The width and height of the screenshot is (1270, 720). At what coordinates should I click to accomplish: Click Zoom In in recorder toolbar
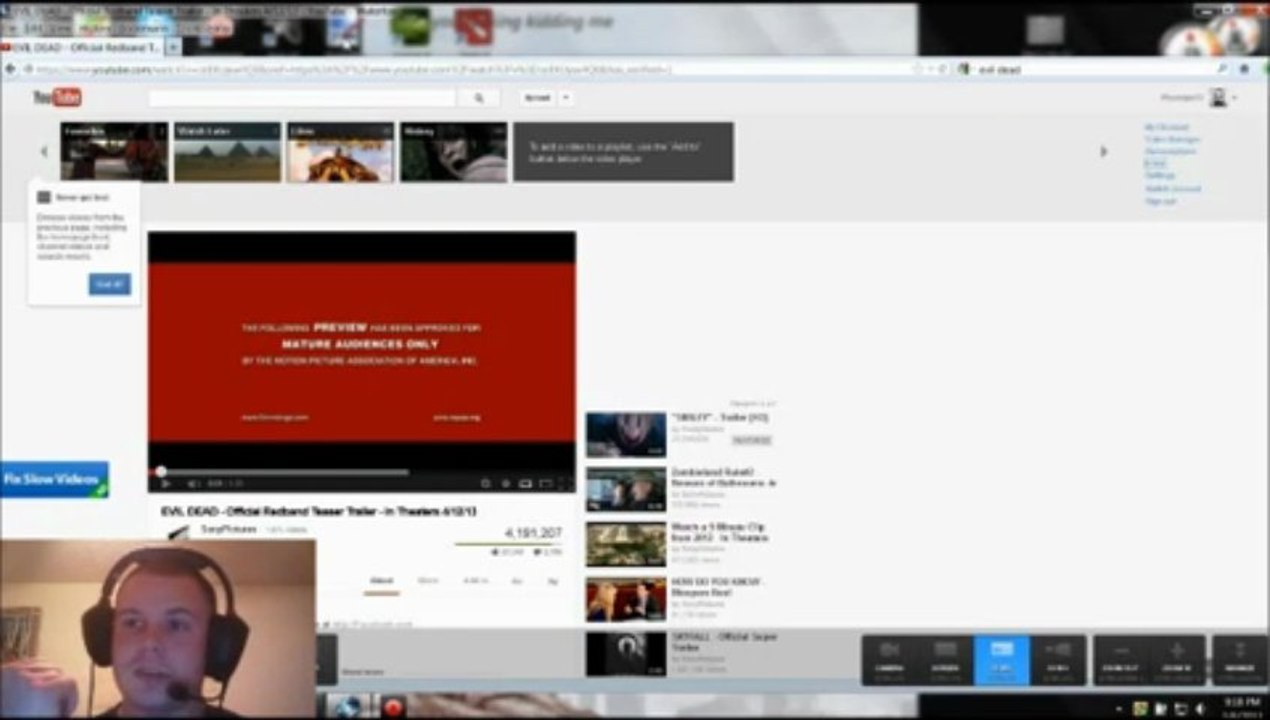click(1176, 660)
